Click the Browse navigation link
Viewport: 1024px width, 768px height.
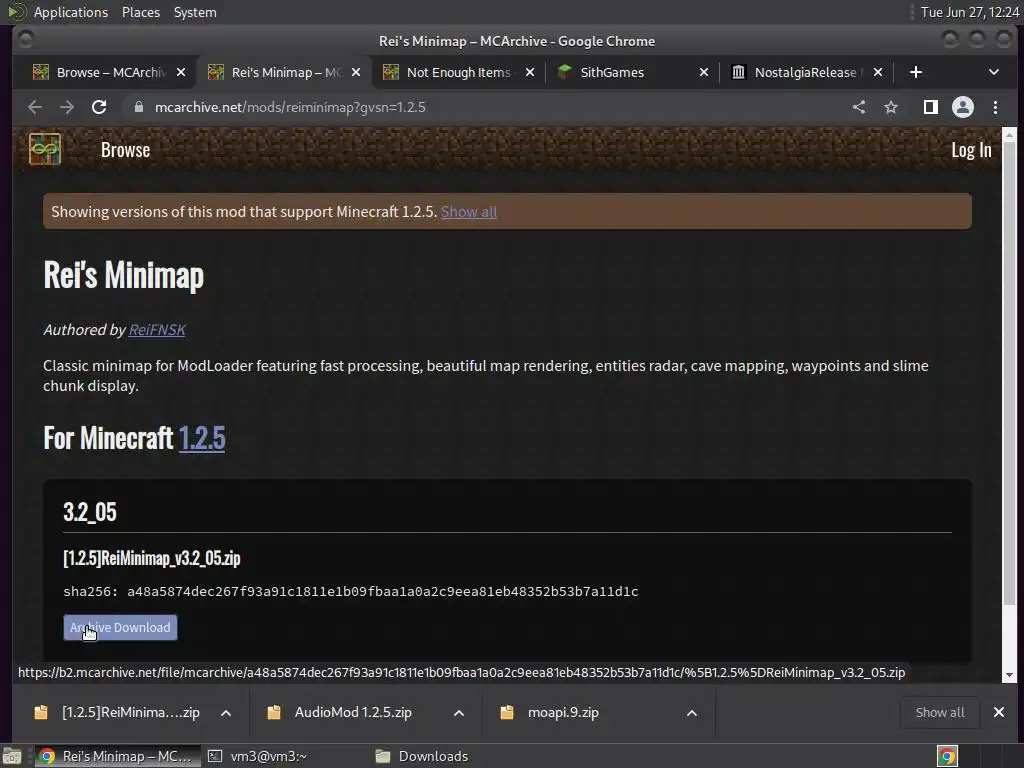tap(125, 150)
